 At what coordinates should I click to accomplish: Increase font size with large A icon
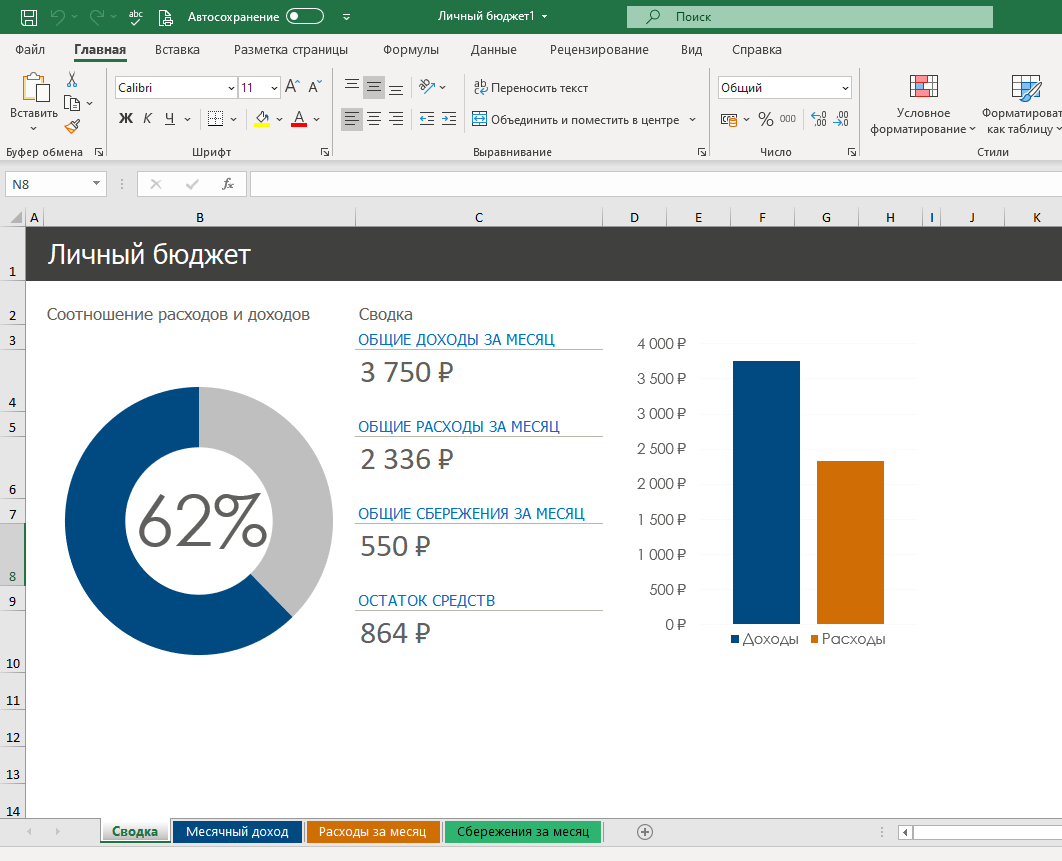[x=292, y=86]
